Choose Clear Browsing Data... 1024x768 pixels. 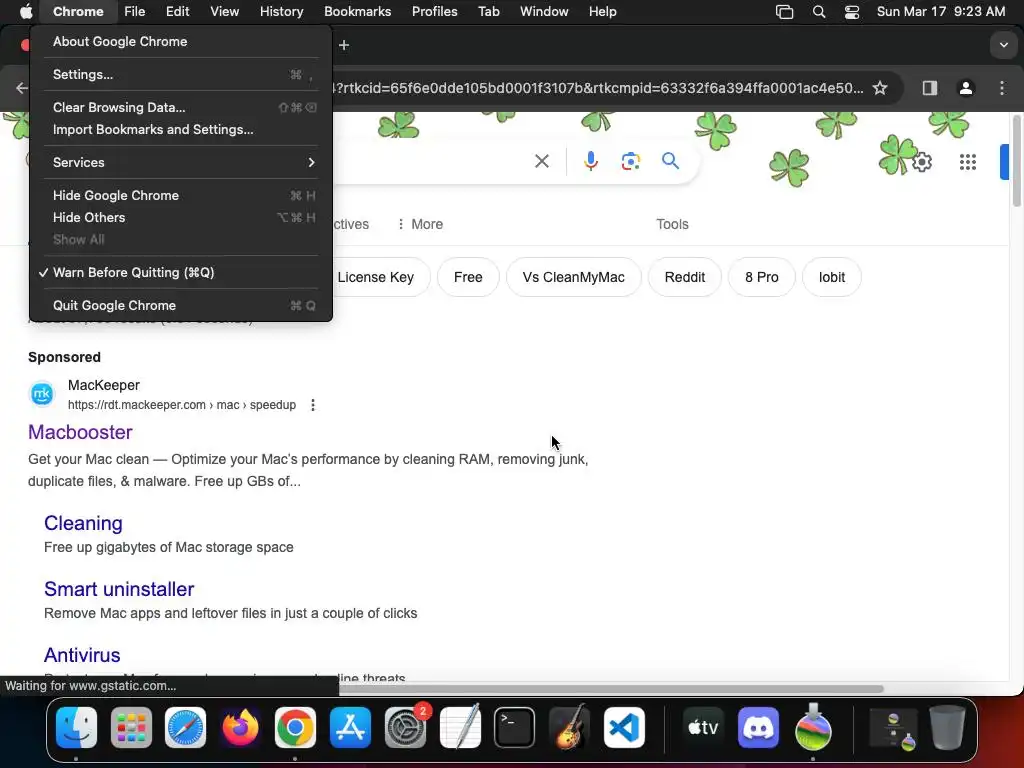click(181, 107)
